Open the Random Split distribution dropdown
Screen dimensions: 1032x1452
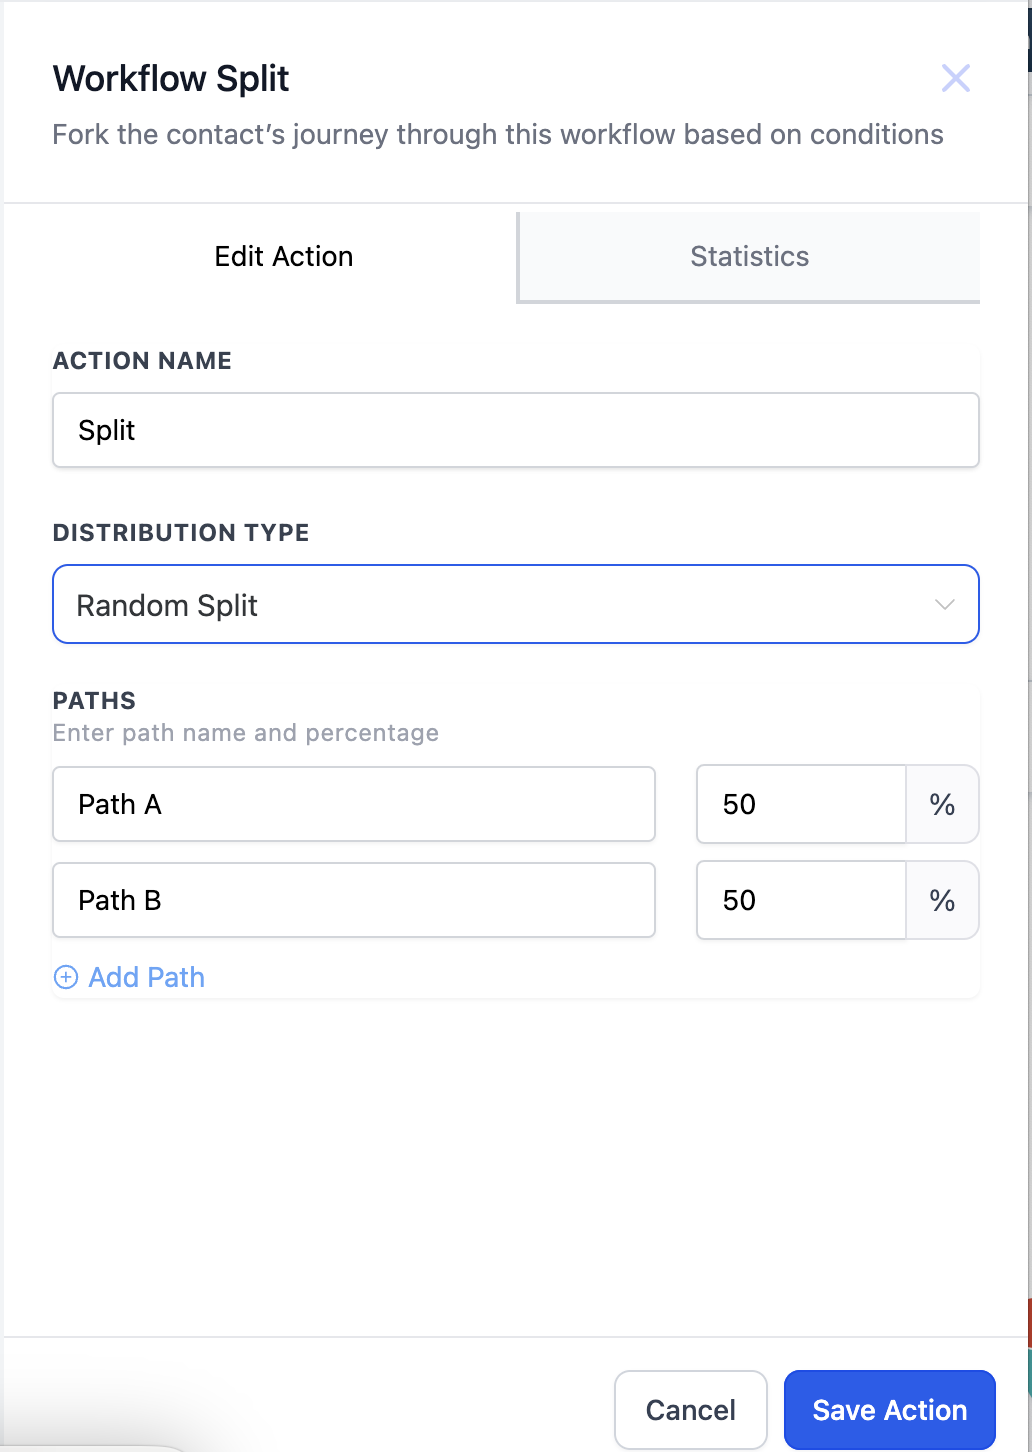click(516, 604)
